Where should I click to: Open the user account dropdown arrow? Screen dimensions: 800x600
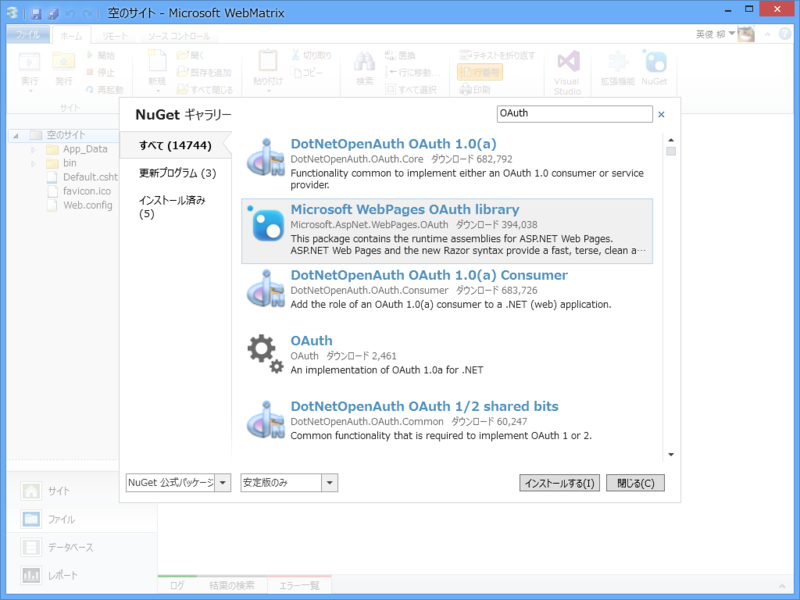coord(732,33)
